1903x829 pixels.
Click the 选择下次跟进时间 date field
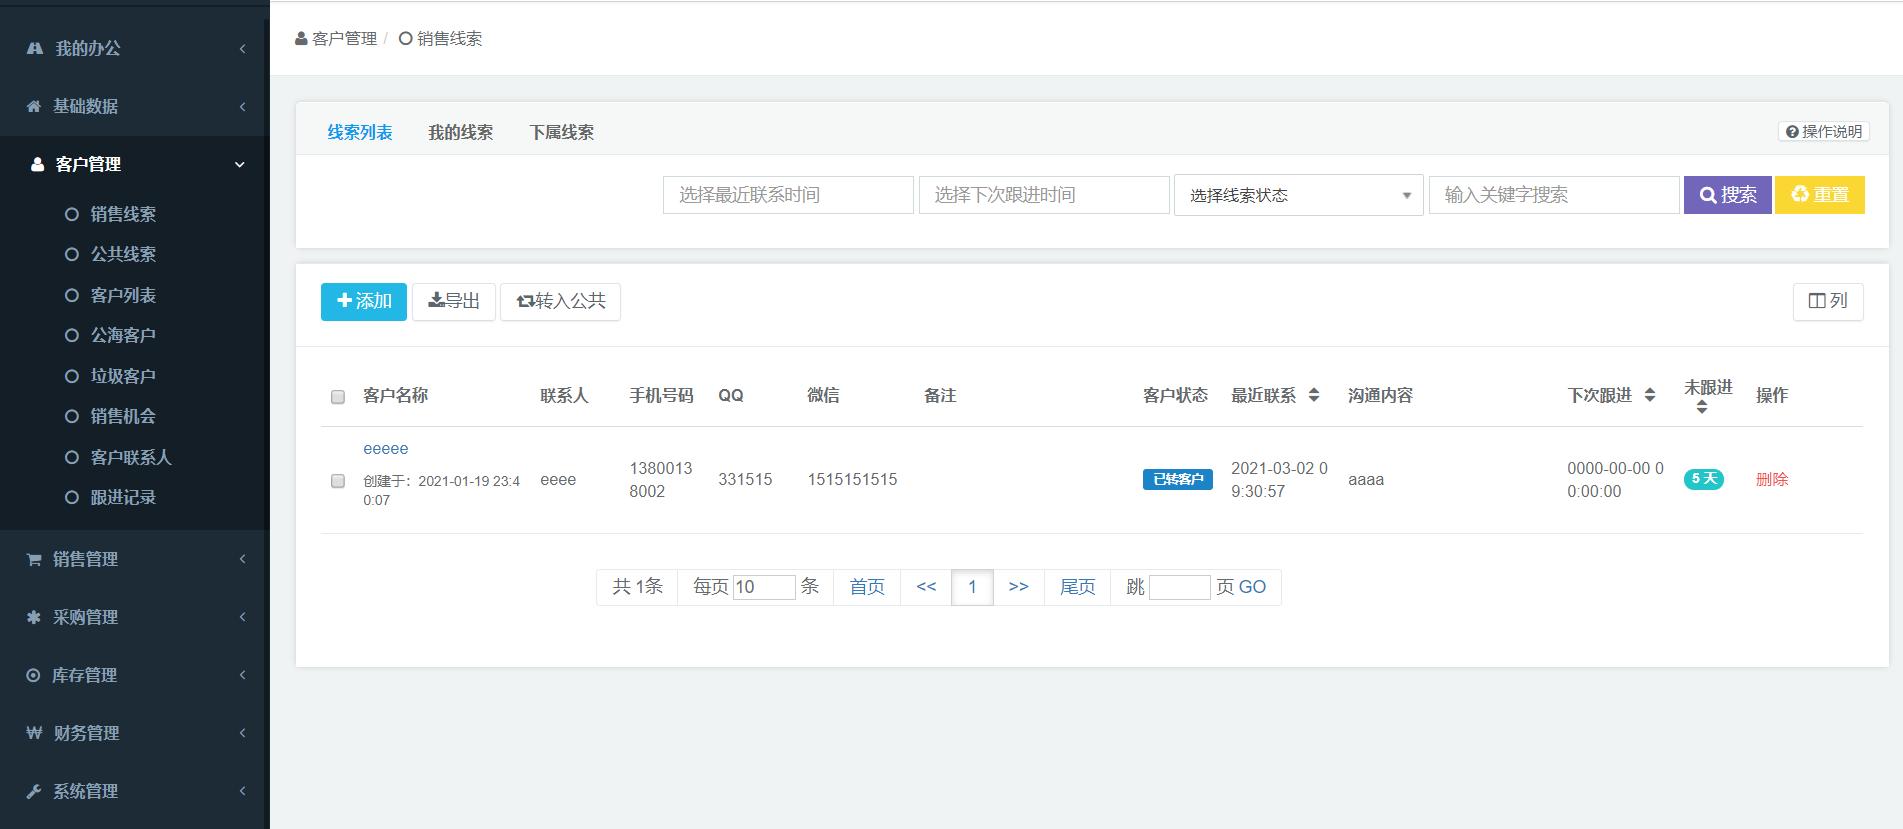(1044, 195)
